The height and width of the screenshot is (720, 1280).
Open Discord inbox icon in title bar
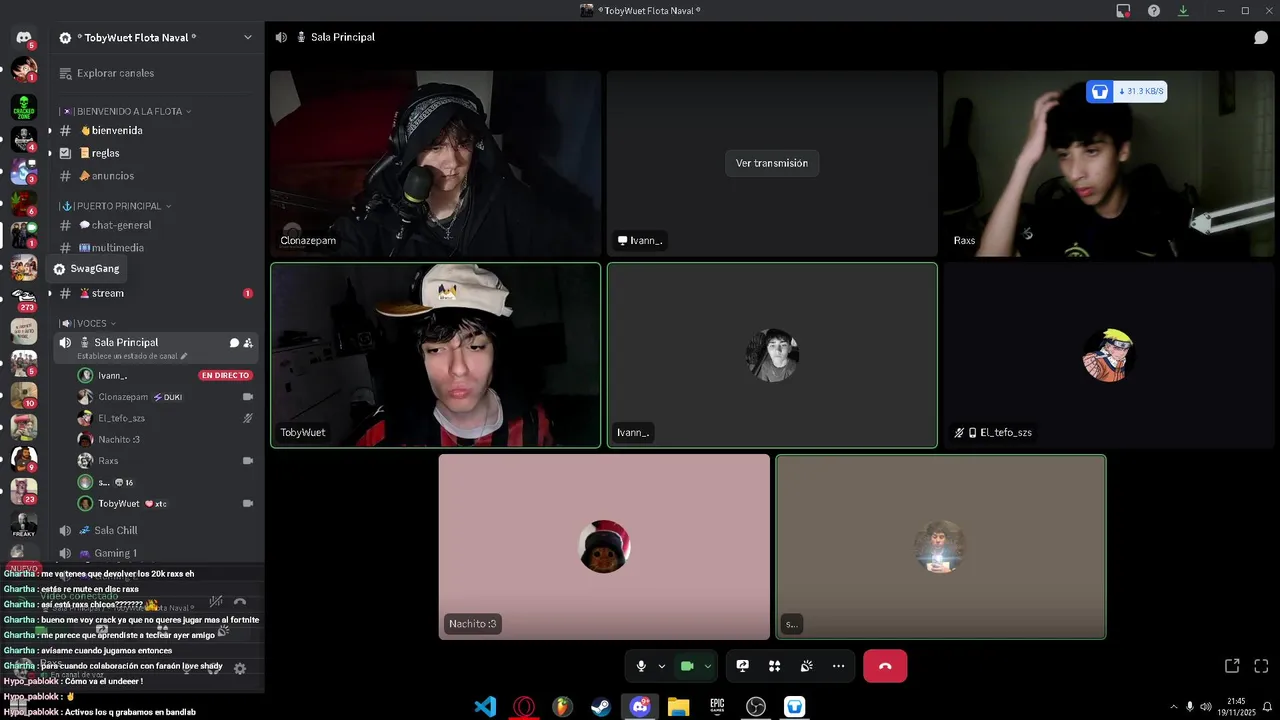click(x=1123, y=11)
